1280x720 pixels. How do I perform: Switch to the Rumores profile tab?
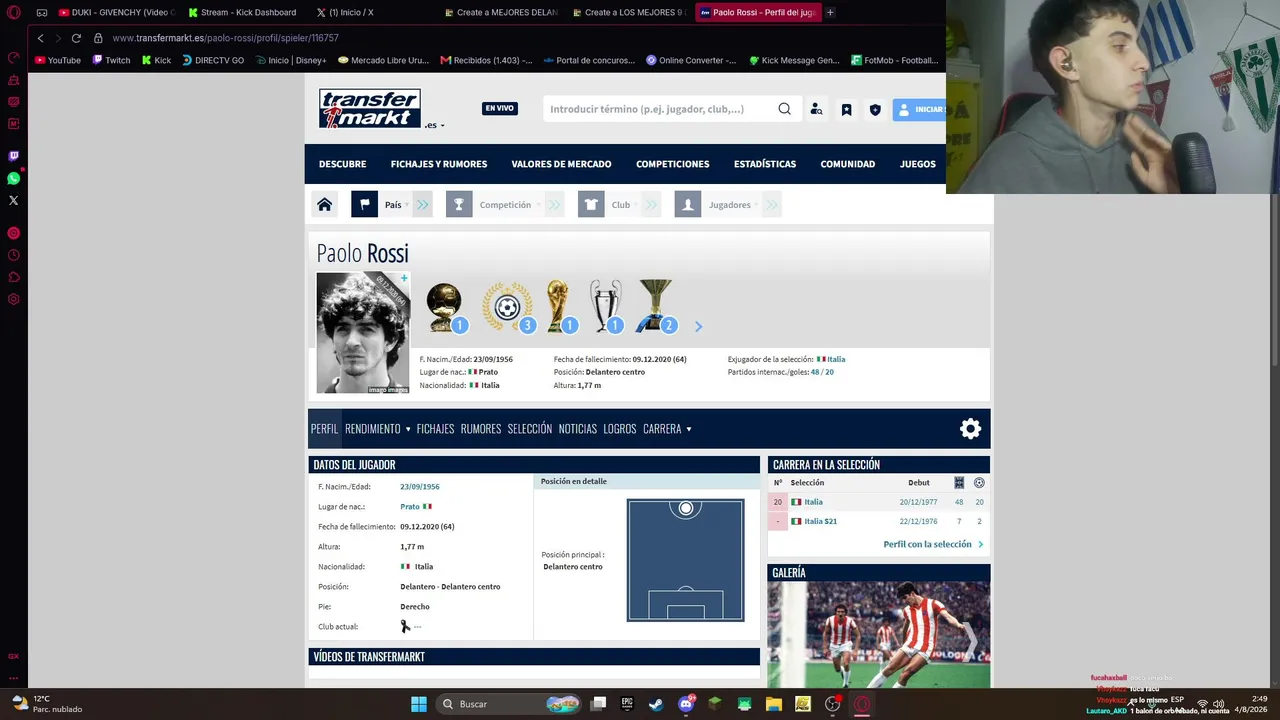coord(481,429)
